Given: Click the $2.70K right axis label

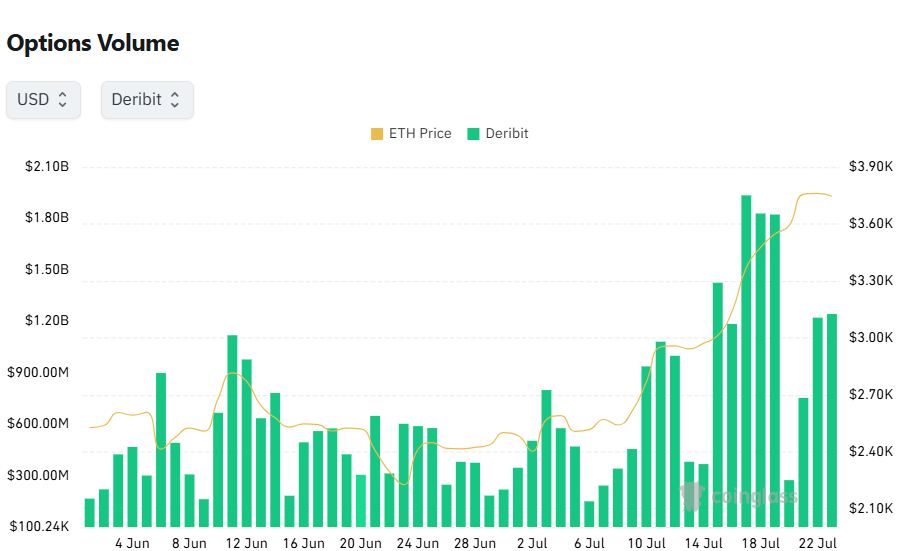Looking at the screenshot, I should click(871, 394).
